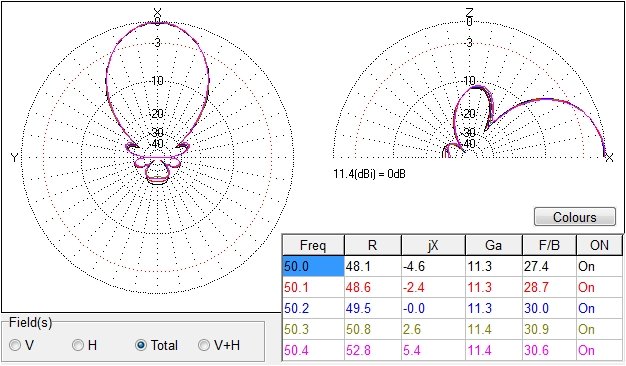
Task: Toggle the On cell in the 50.1 row
Action: [x=599, y=287]
